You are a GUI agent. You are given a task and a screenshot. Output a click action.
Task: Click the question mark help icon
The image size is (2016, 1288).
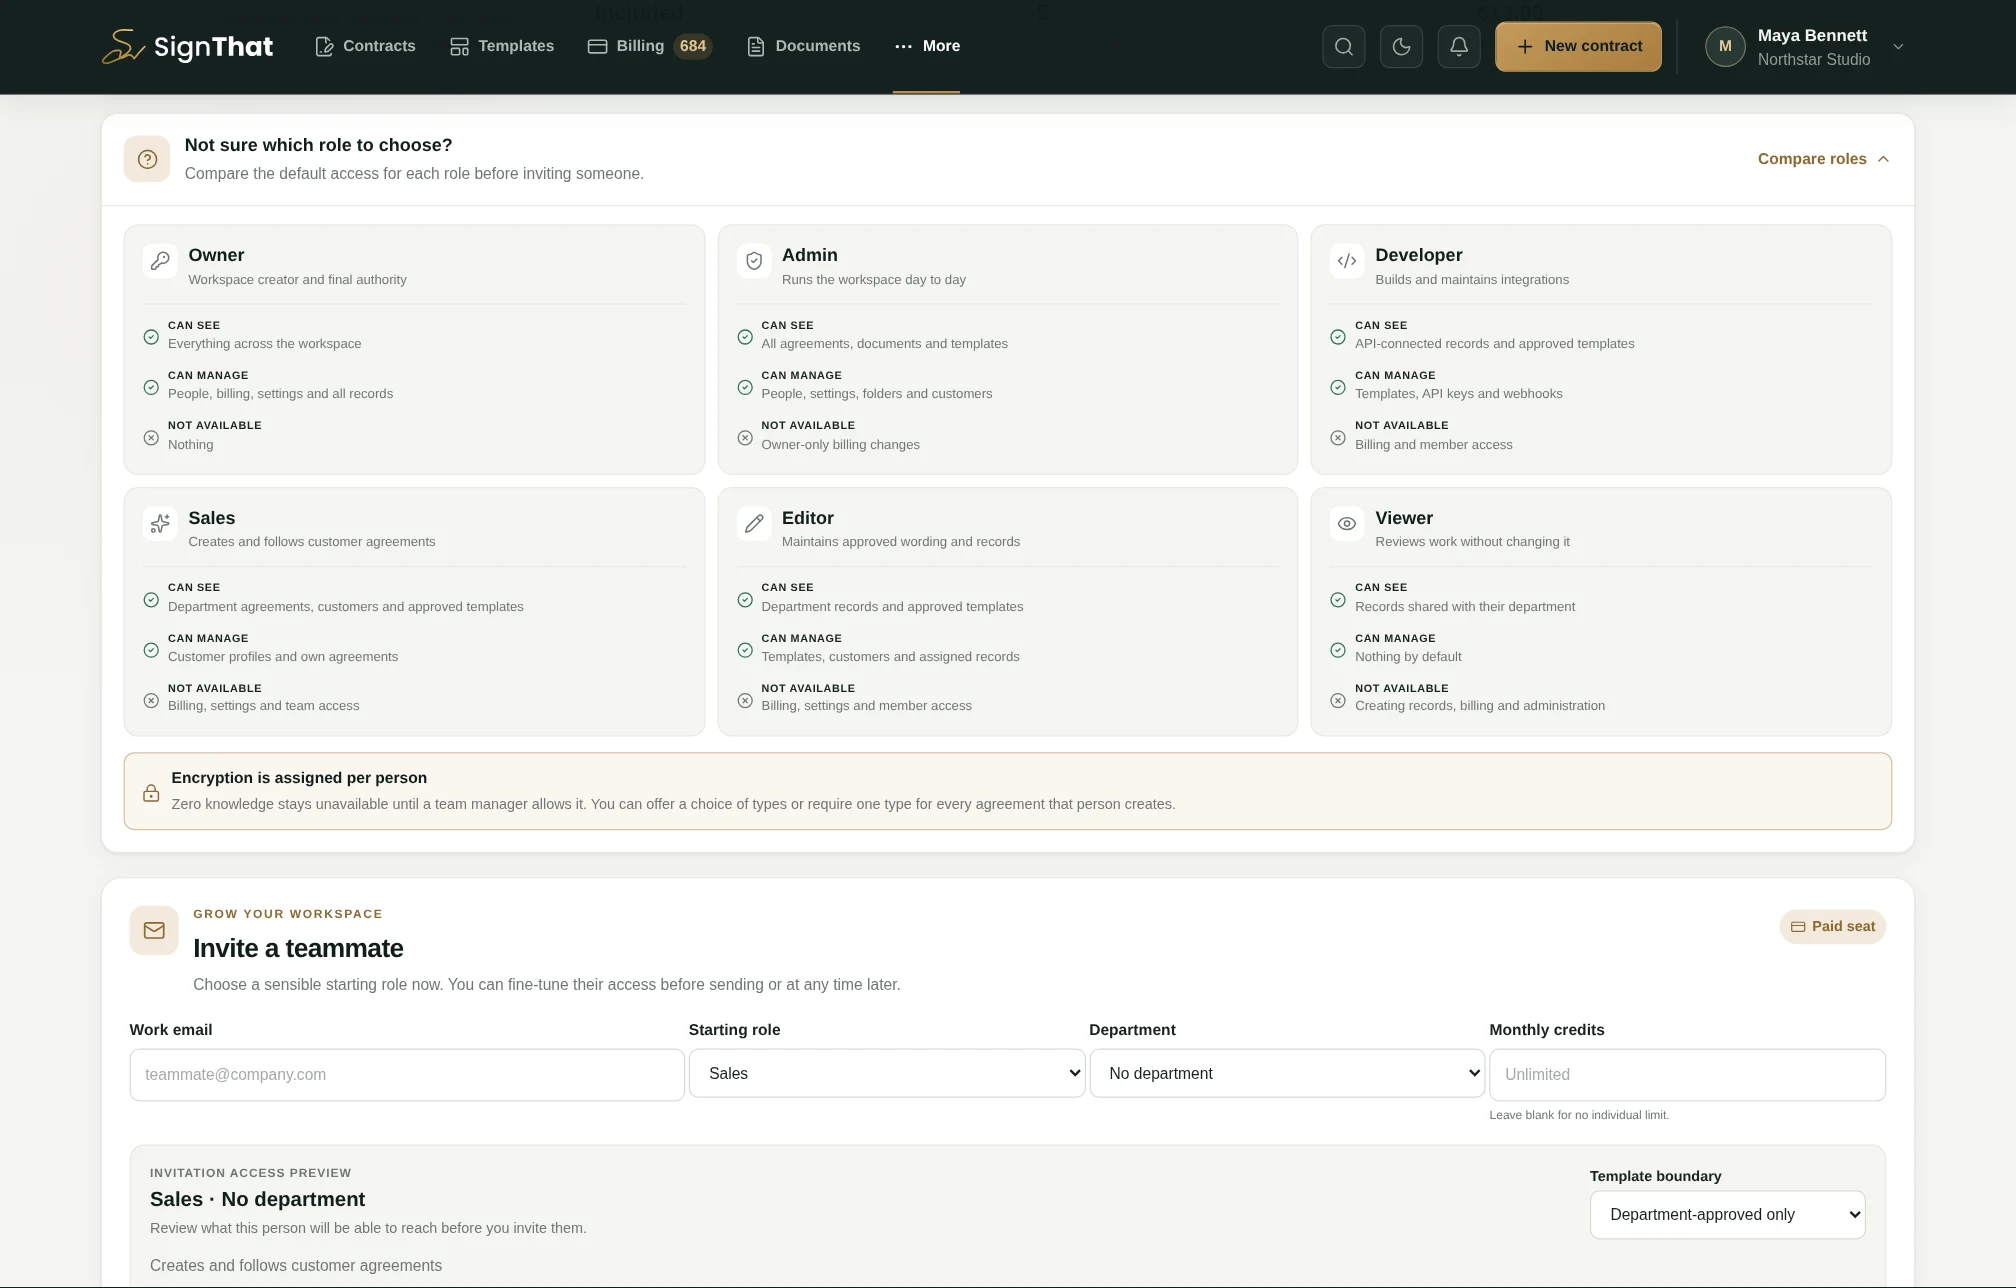tap(147, 159)
